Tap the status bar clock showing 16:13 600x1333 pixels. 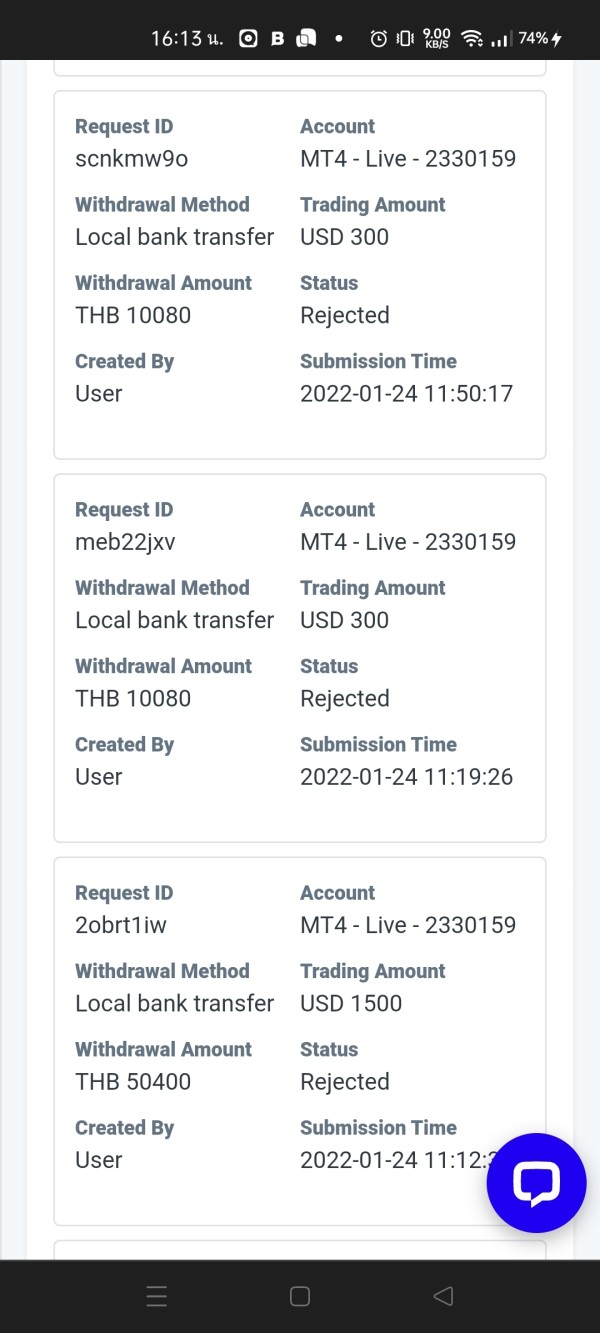[x=187, y=39]
